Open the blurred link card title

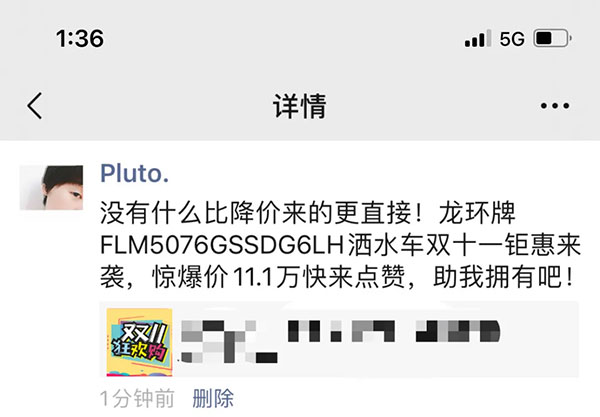click(x=340, y=331)
